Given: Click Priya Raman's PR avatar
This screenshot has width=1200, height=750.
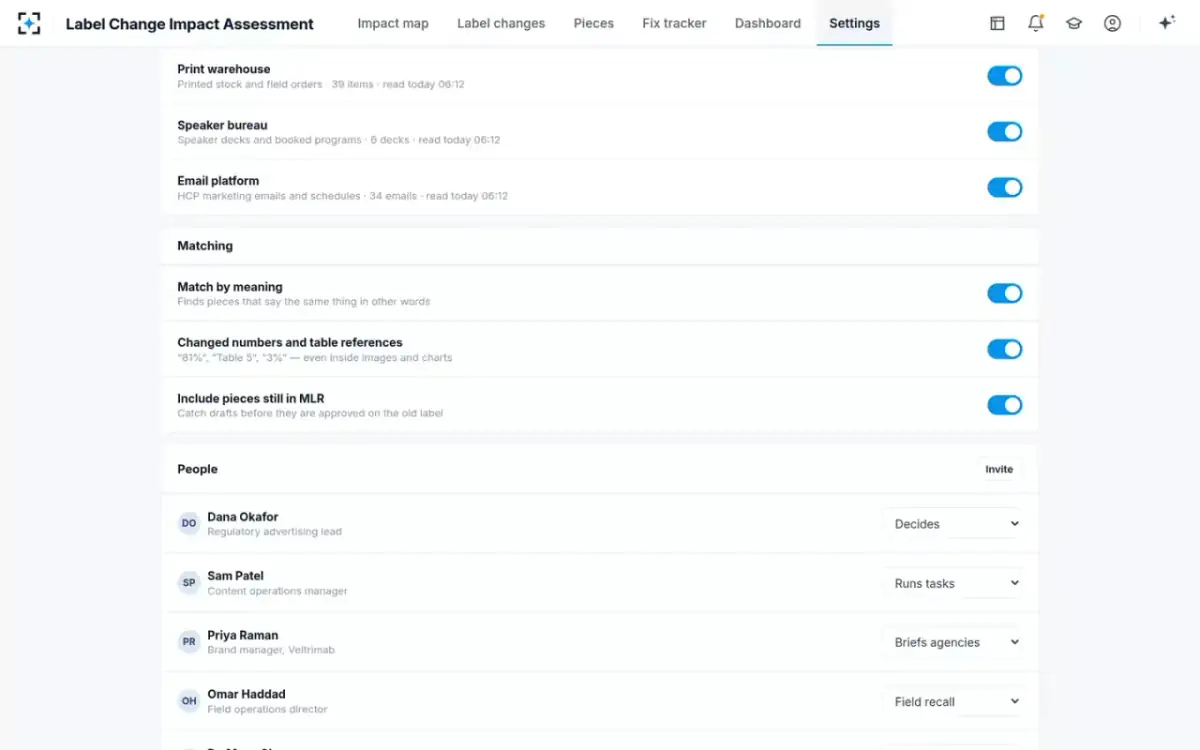Looking at the screenshot, I should coord(189,642).
